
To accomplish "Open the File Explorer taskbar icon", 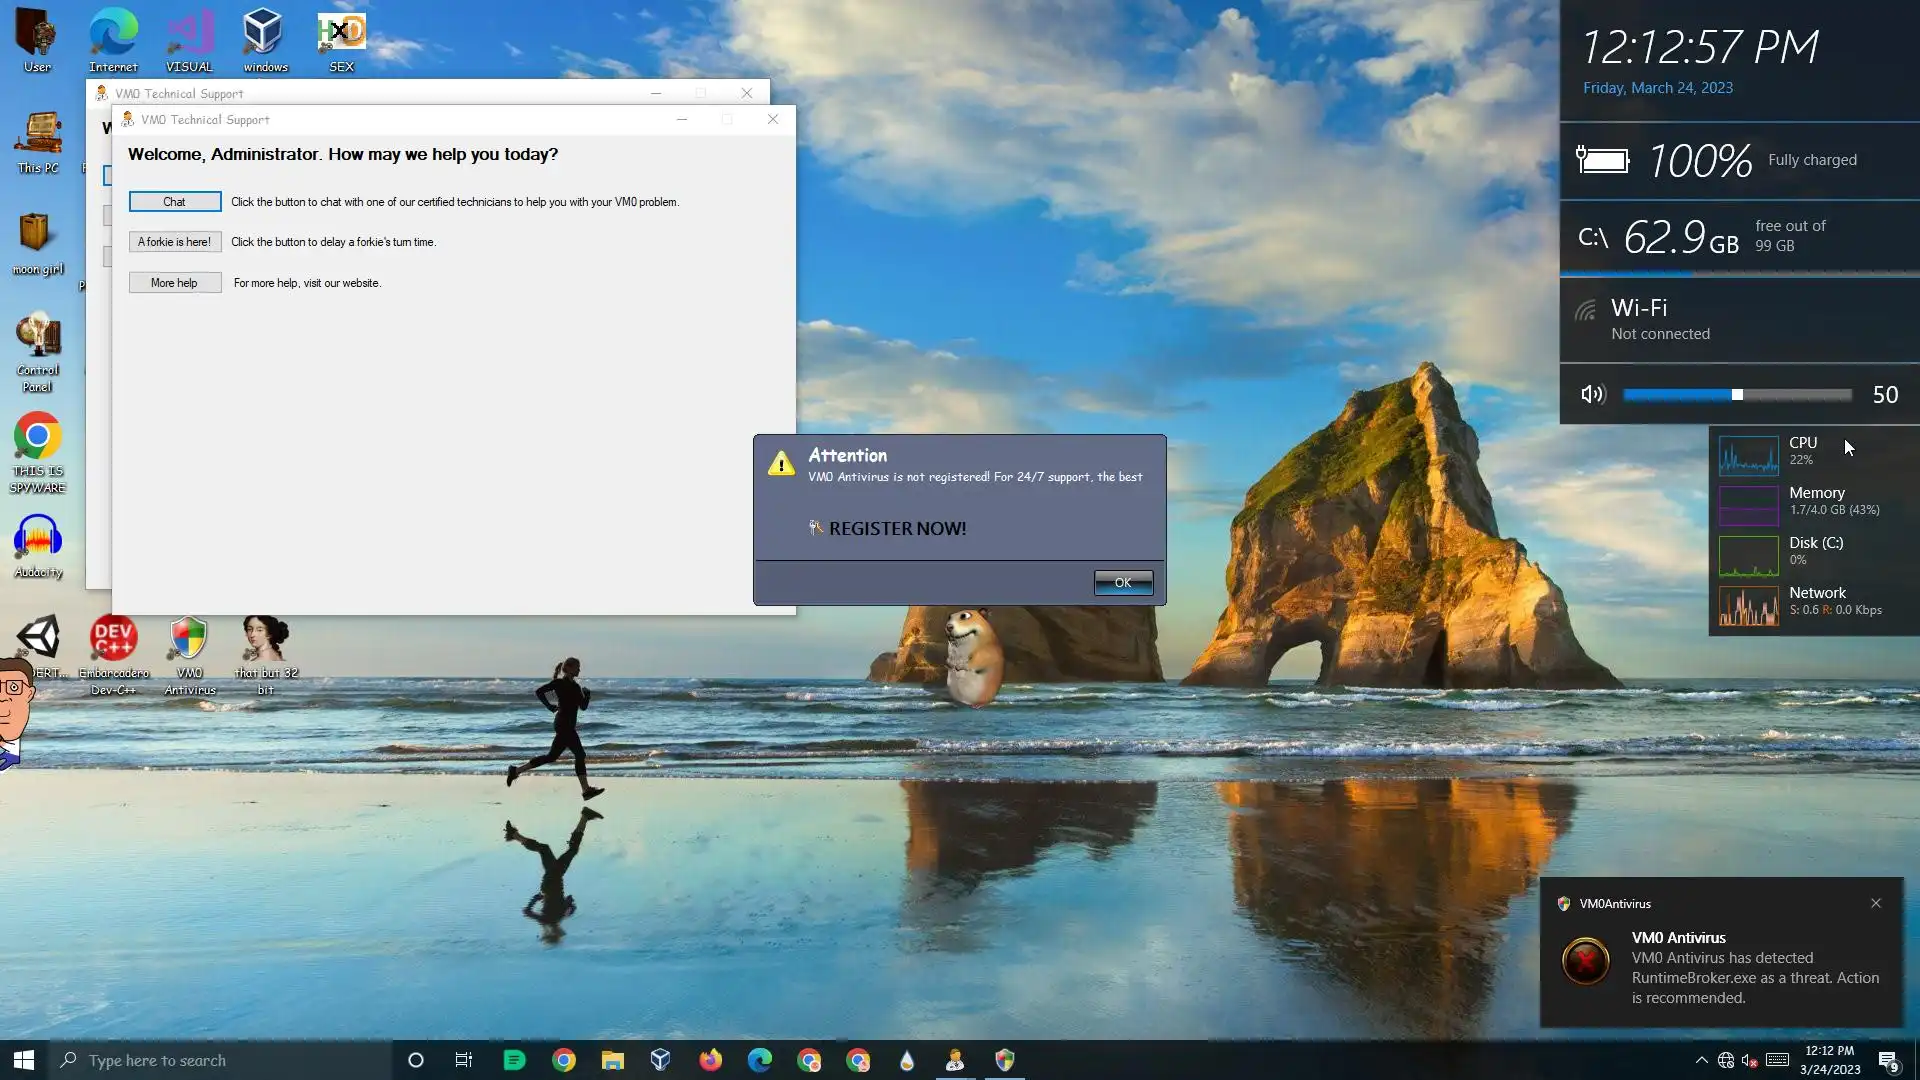I will pyautogui.click(x=612, y=1060).
